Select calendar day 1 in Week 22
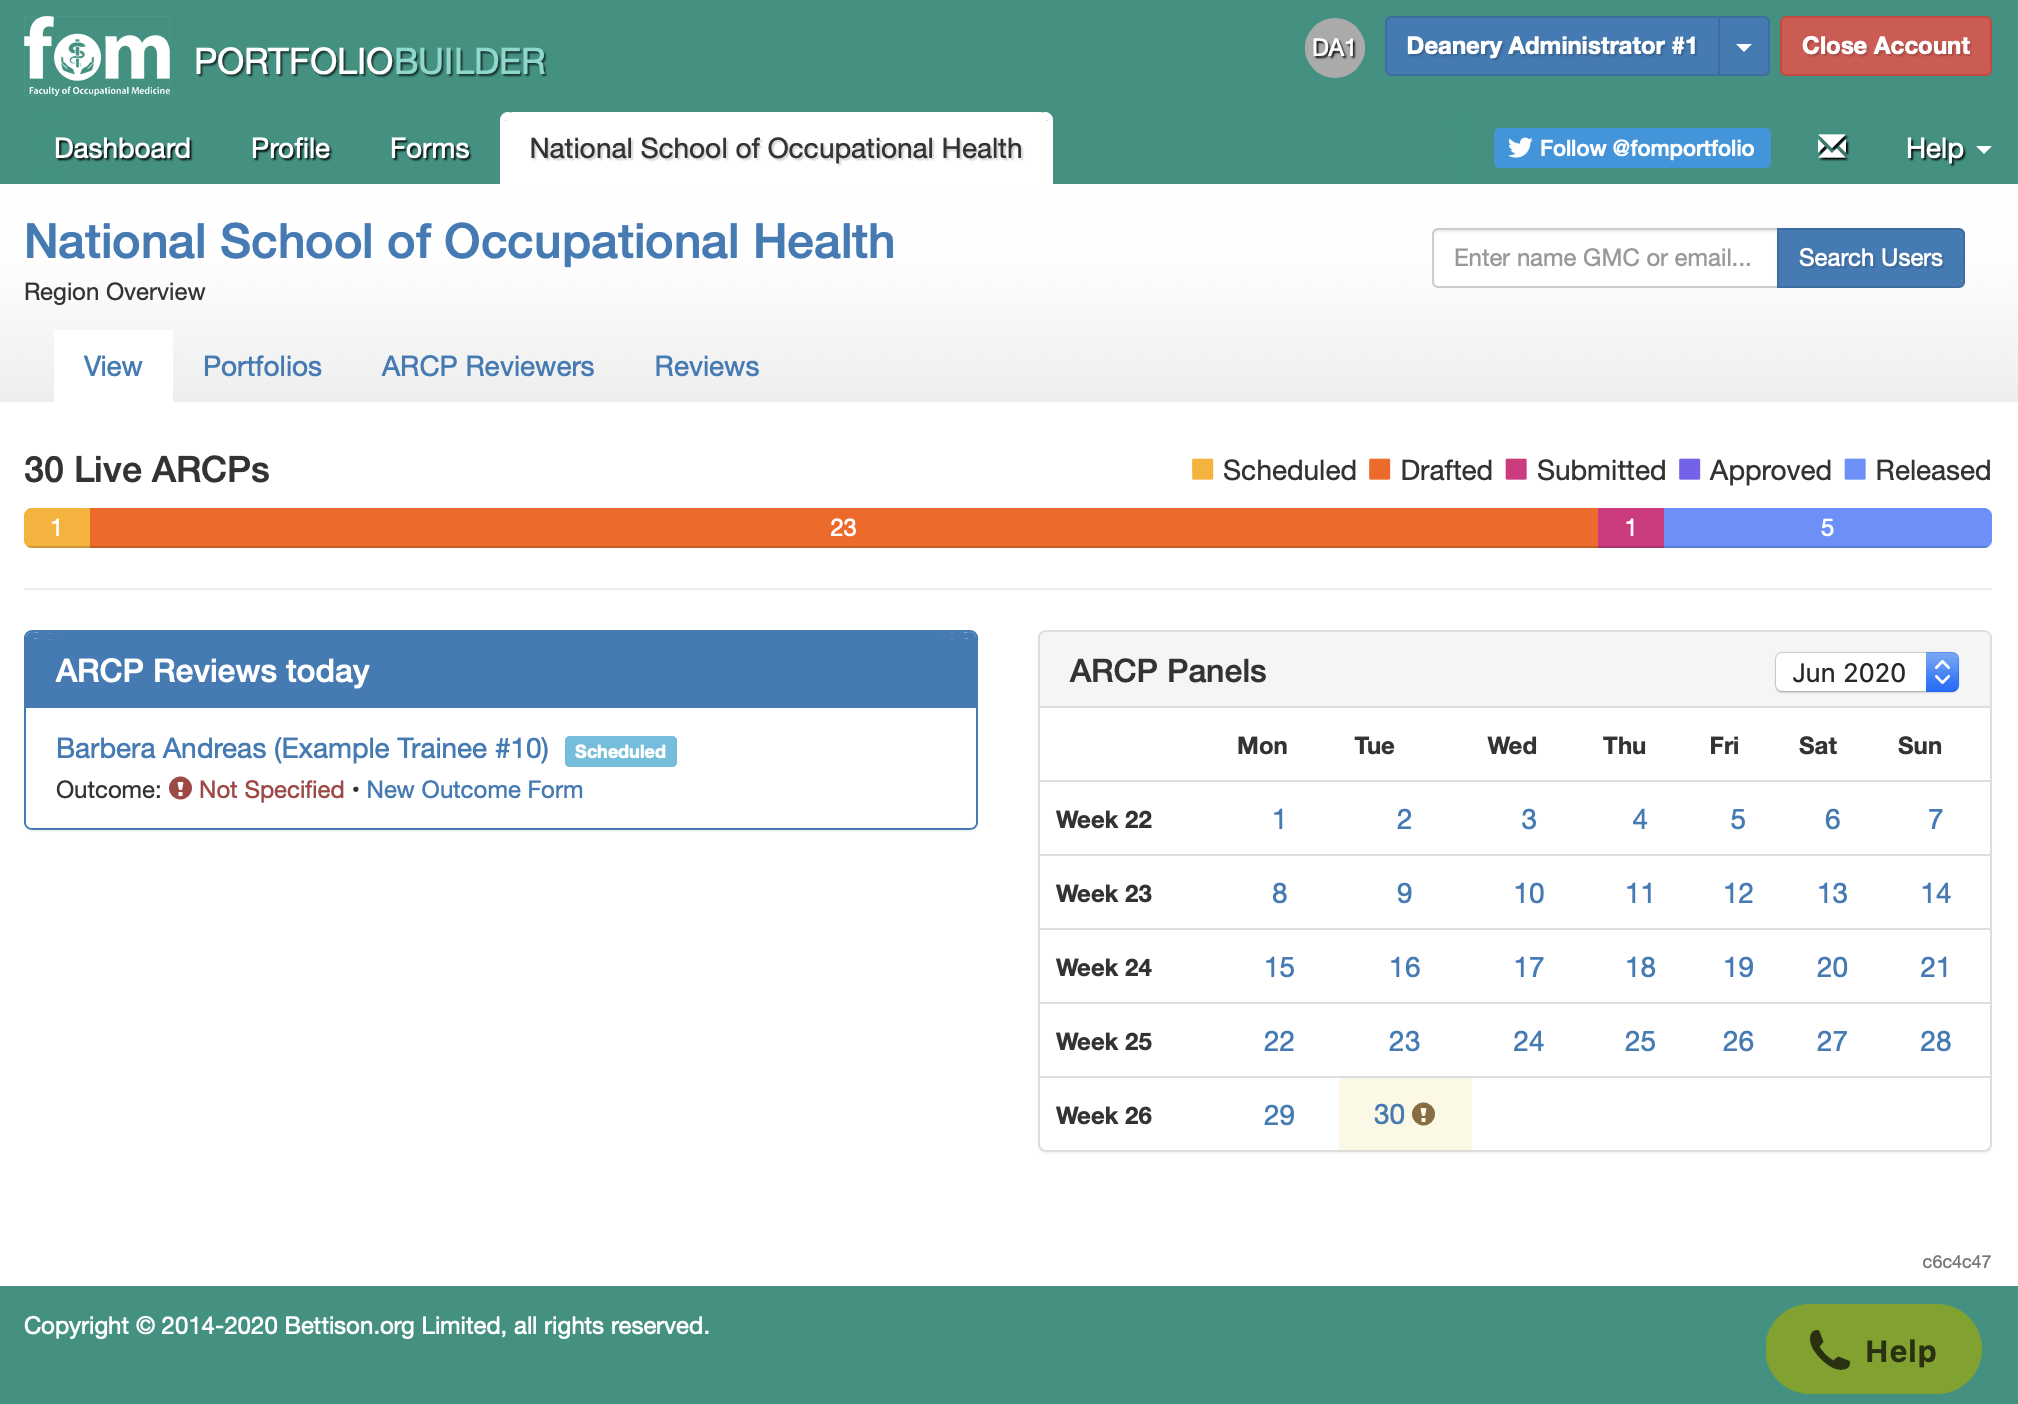The height and width of the screenshot is (1404, 2018). click(x=1278, y=819)
